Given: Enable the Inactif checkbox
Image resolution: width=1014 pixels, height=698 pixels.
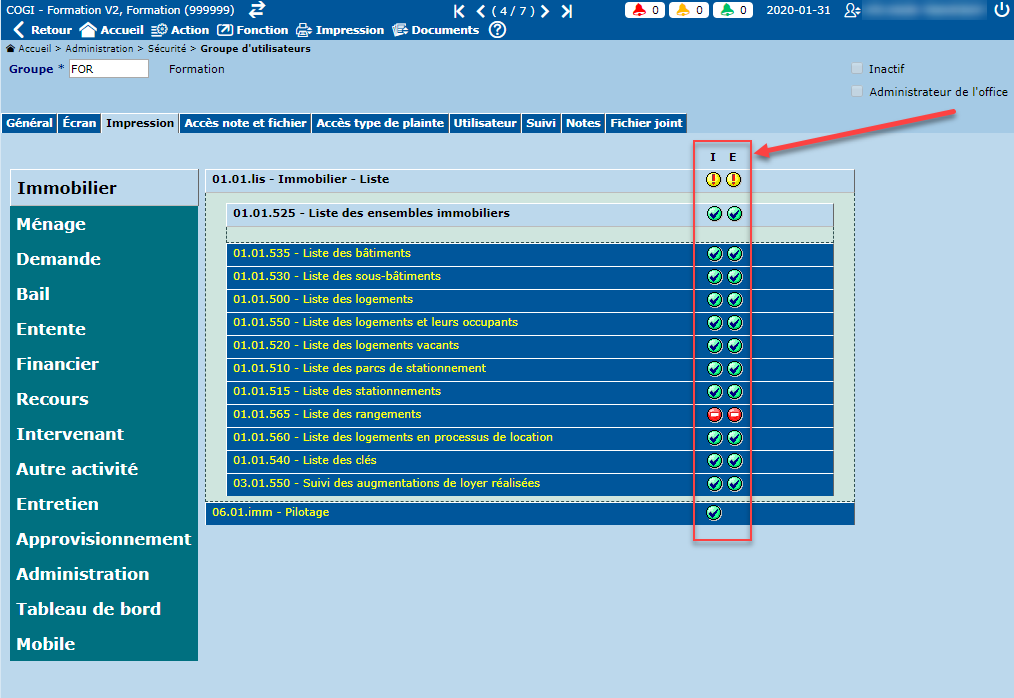Looking at the screenshot, I should click(x=856, y=69).
